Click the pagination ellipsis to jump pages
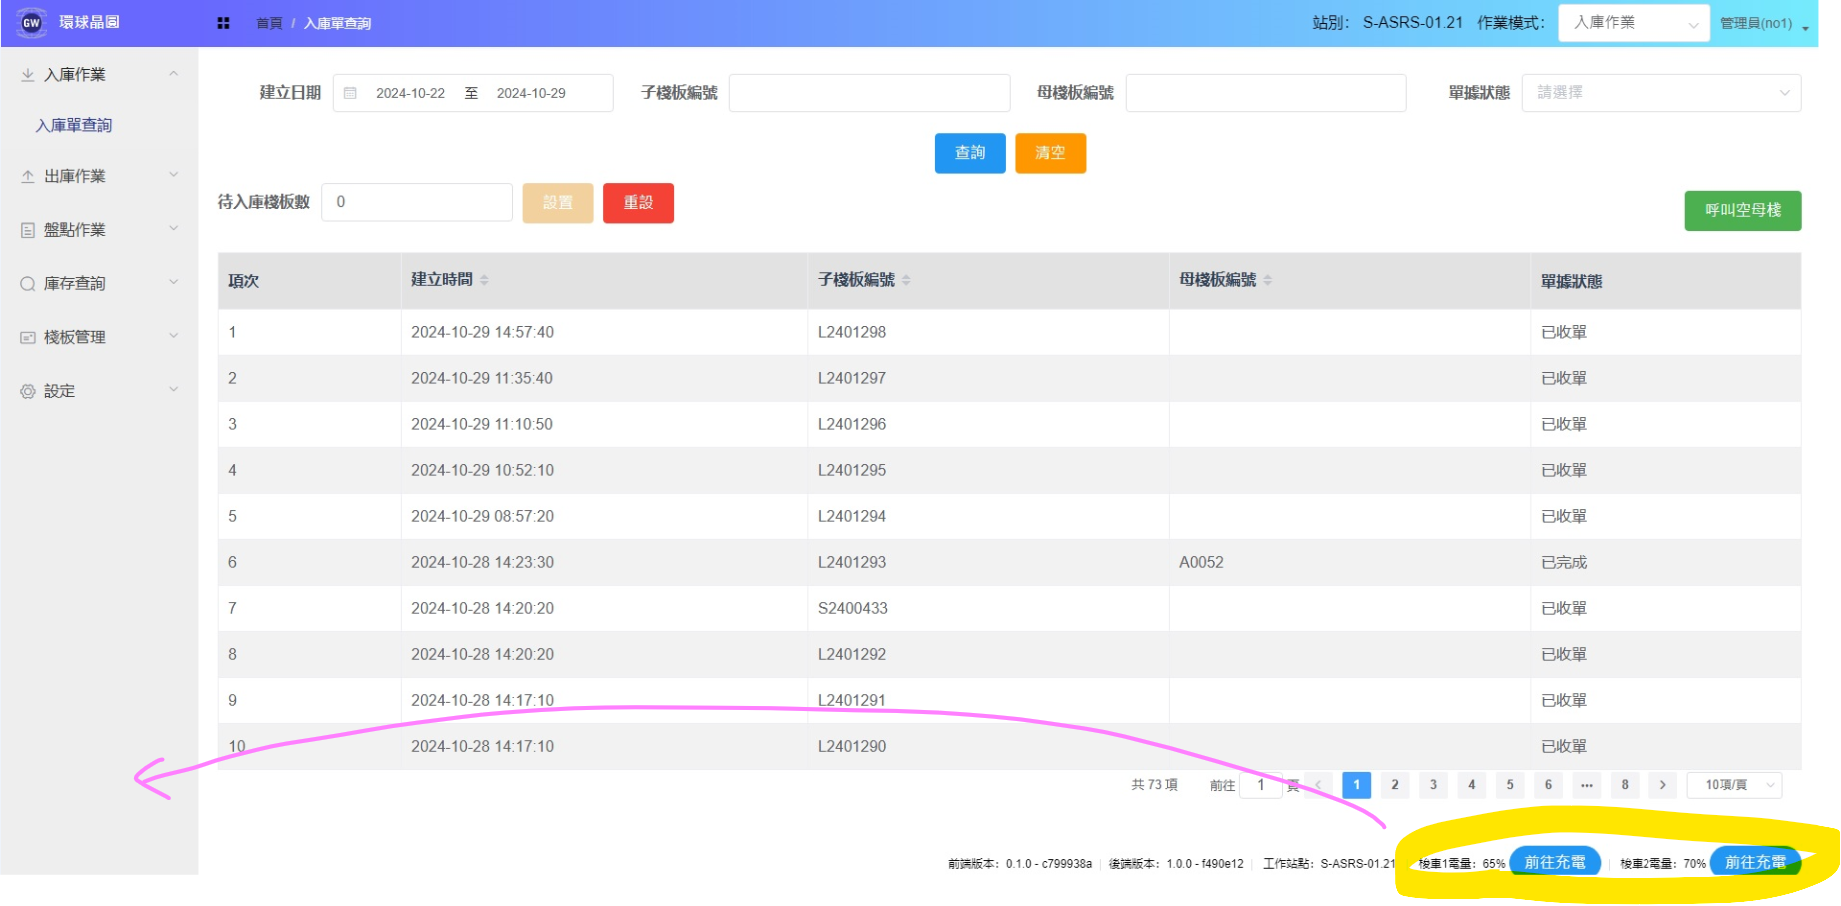 [1586, 785]
